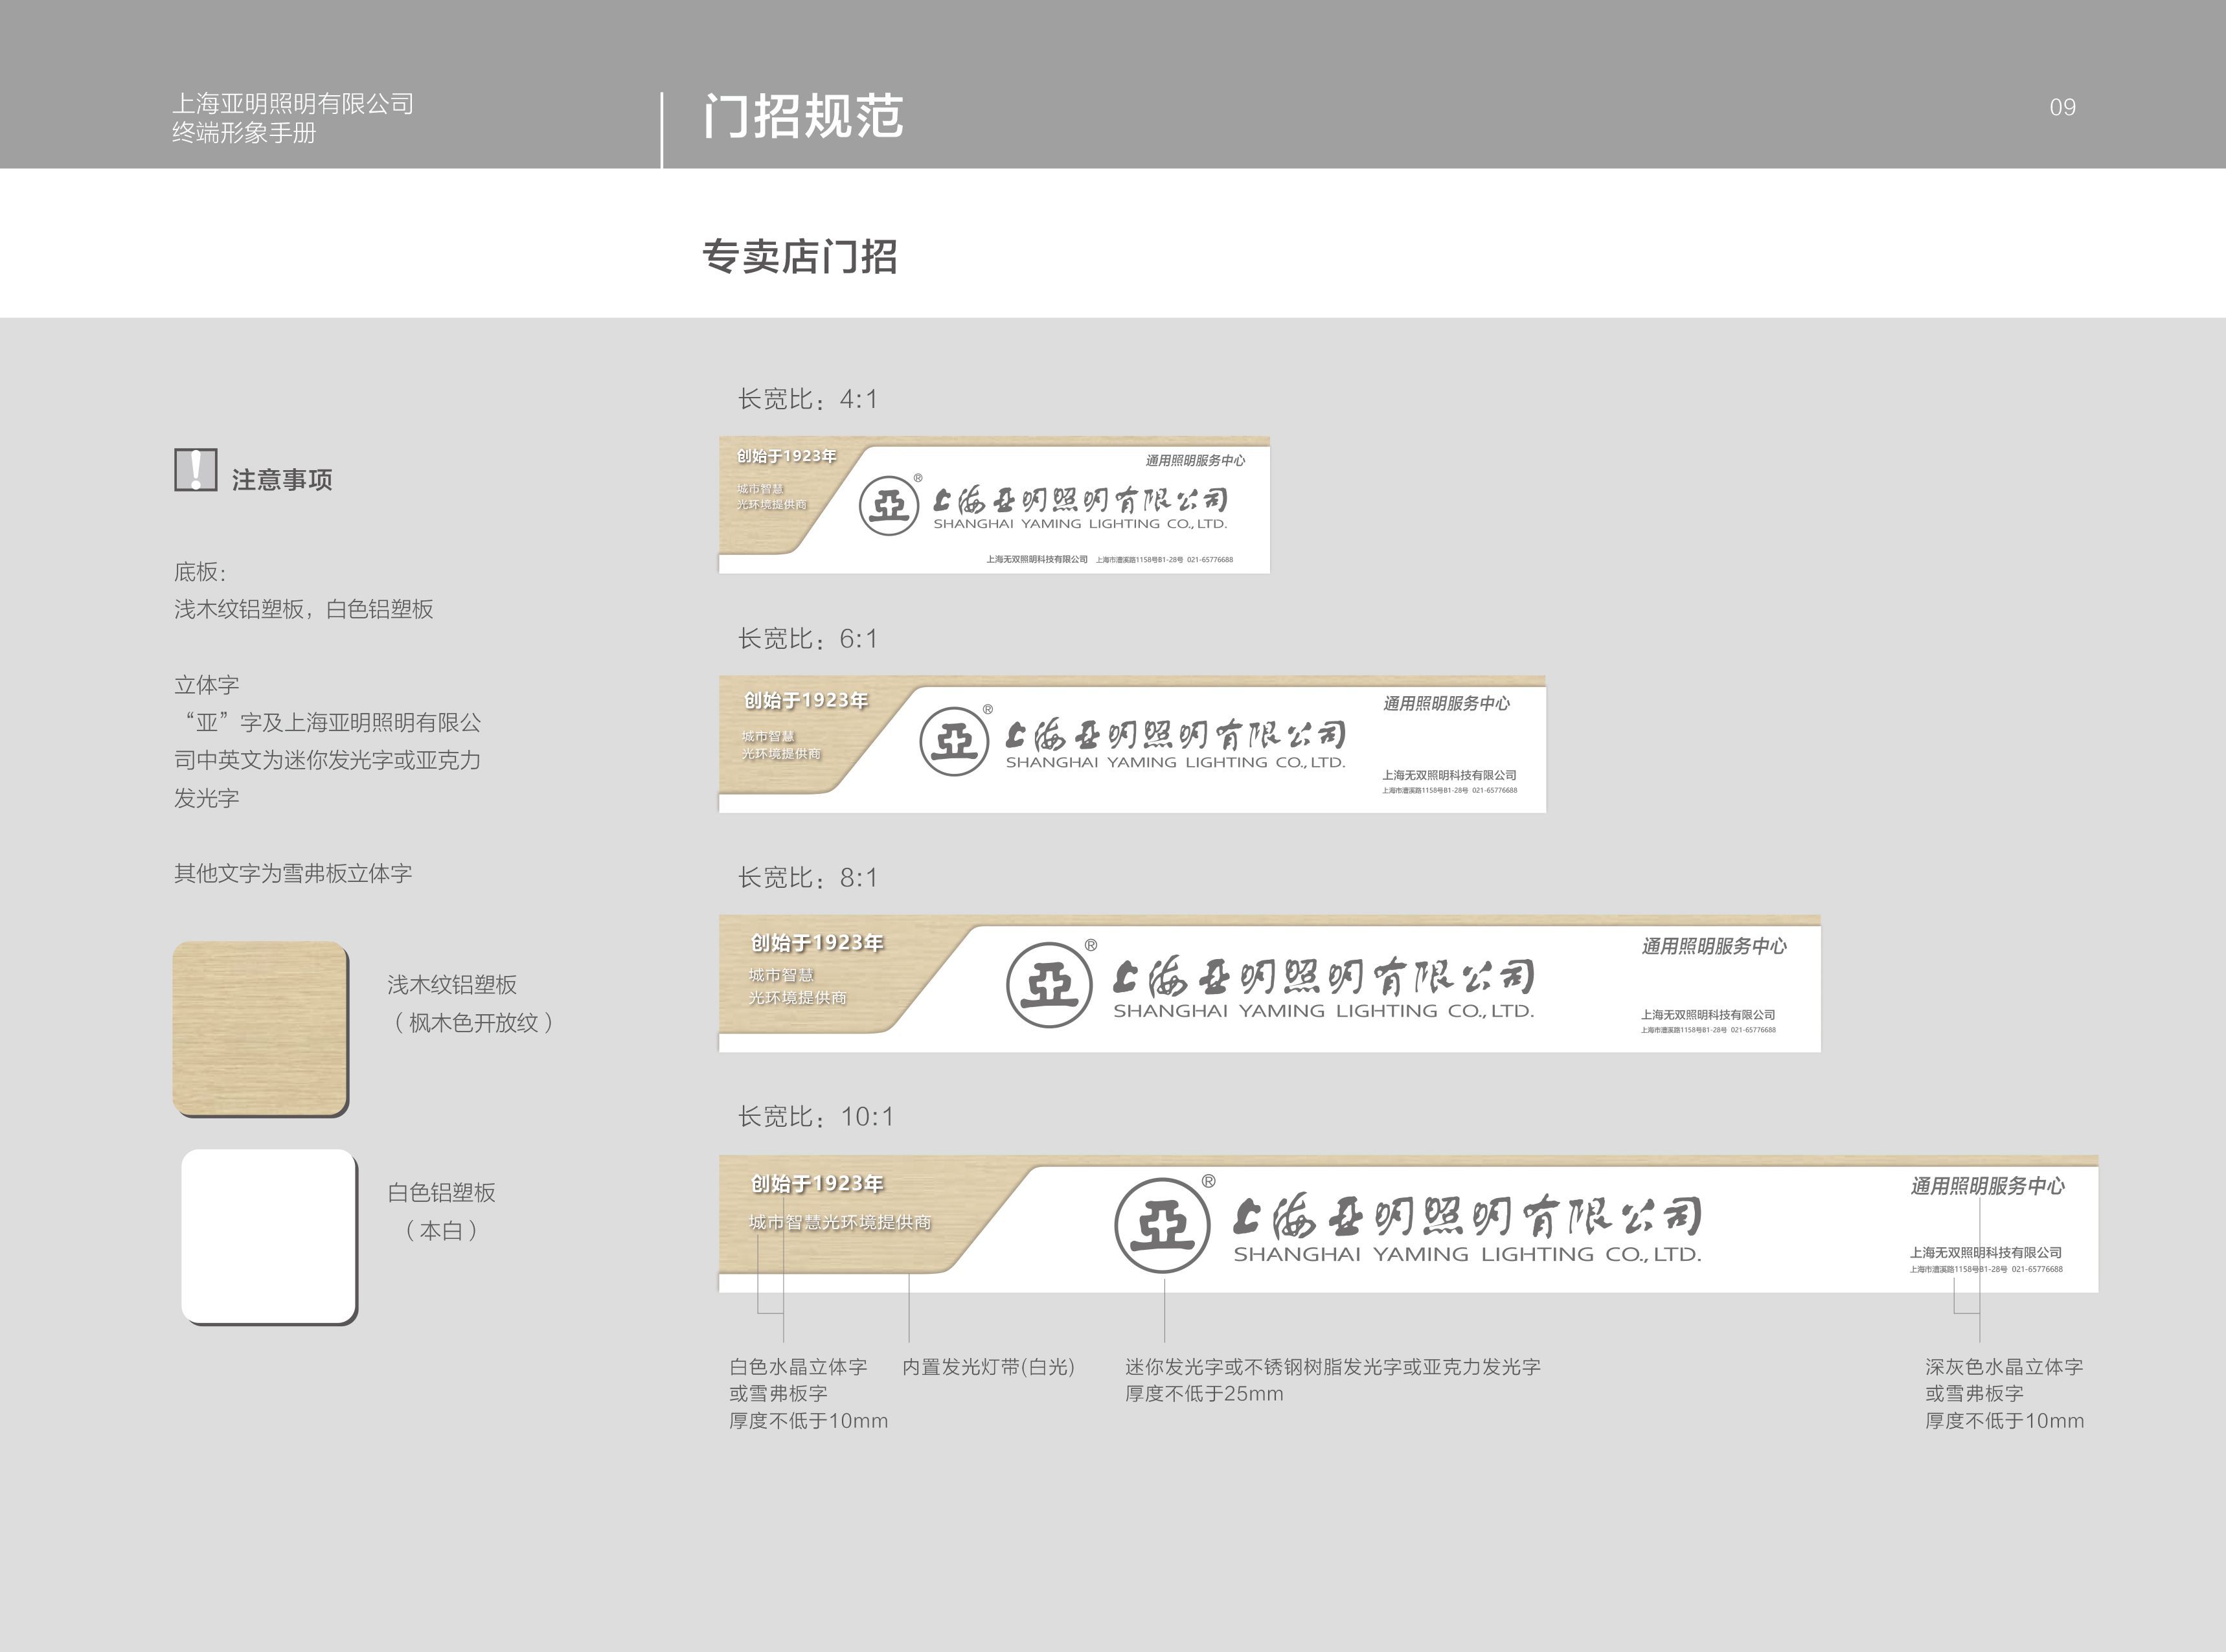Click the label 长宽比：4:1
This screenshot has width=2226, height=1652.
pyautogui.click(x=808, y=399)
